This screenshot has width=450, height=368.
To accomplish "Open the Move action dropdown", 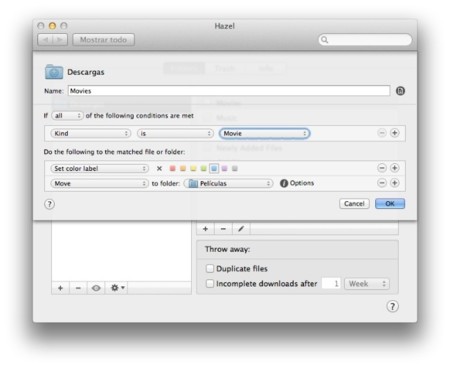I will (99, 183).
